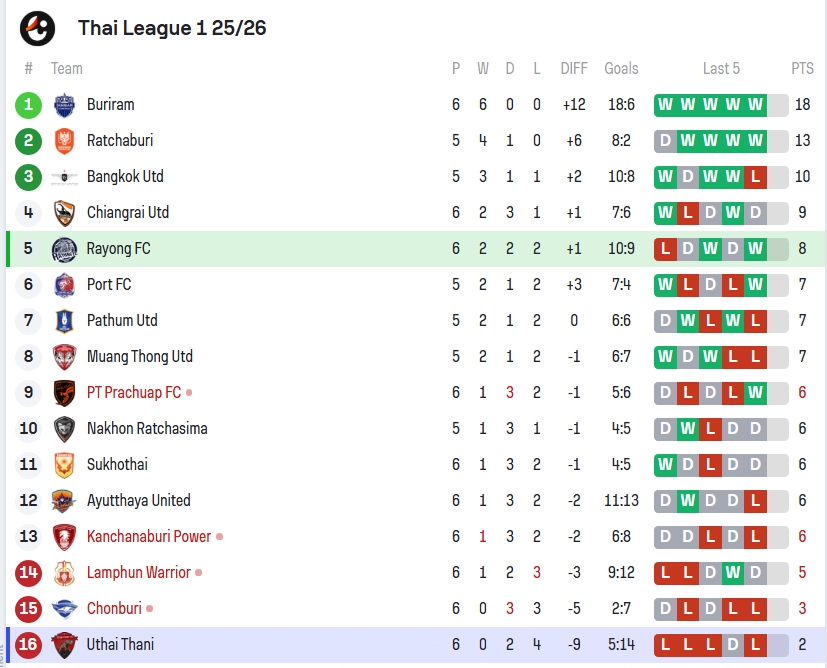The image size is (827, 668).
Task: Click the Chonburi shark logo
Action: [x=64, y=608]
